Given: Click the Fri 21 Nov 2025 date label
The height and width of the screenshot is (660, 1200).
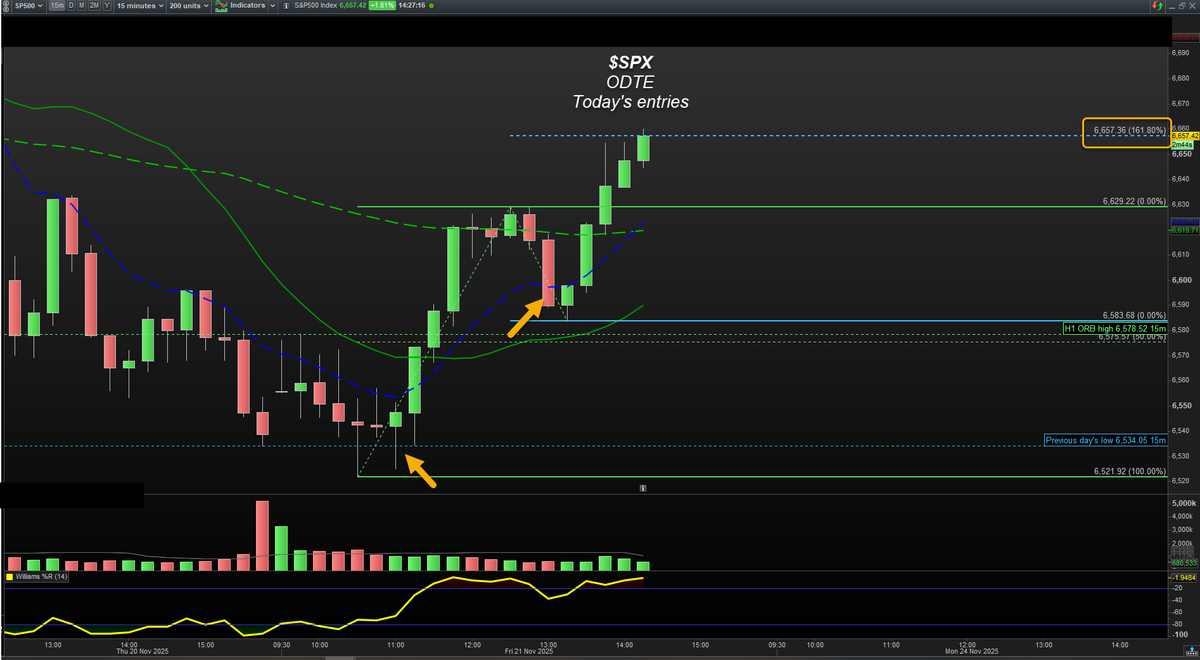Looking at the screenshot, I should [x=528, y=651].
